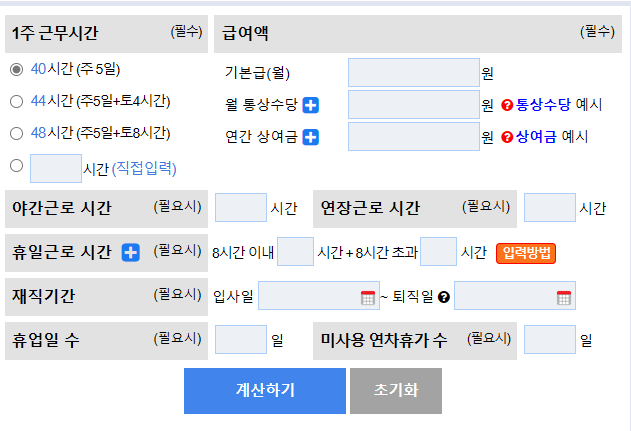Viewport: 631px width, 431px height.
Task: Open the 상여금 예시 link
Action: tap(552, 137)
